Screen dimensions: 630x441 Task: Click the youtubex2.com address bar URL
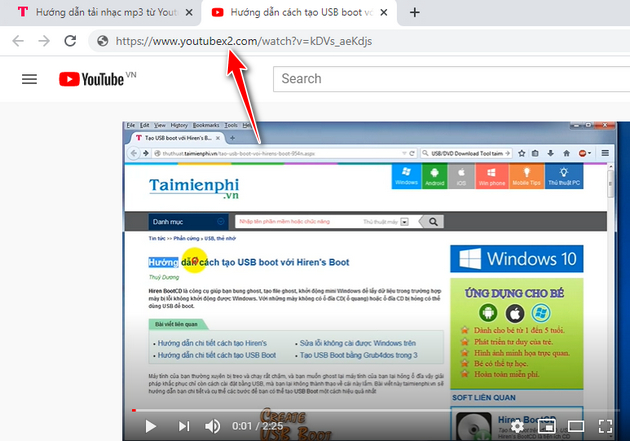(x=243, y=41)
